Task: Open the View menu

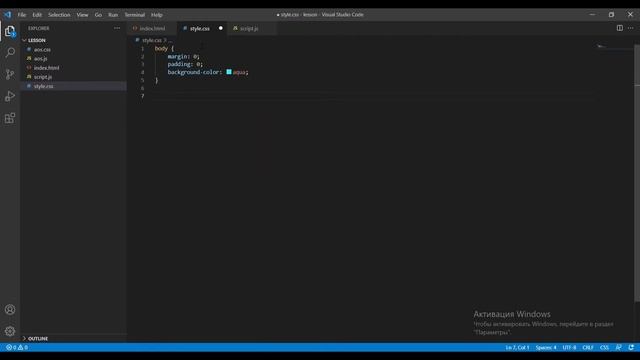Action: point(82,15)
